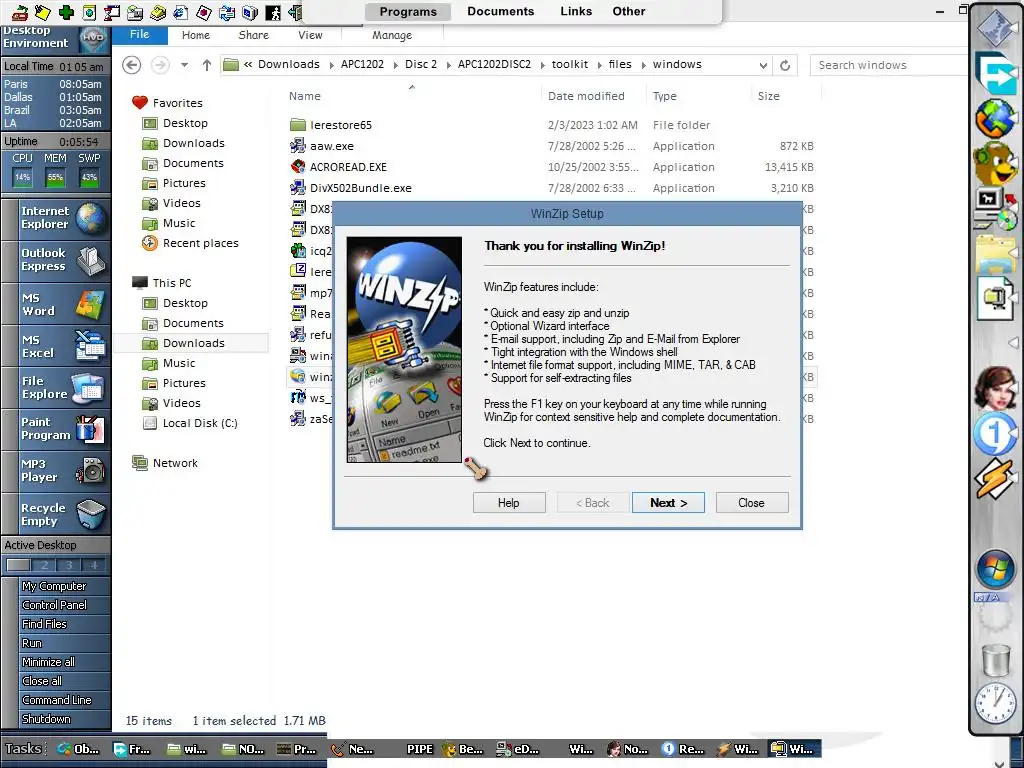Sort files by the Date modified column
The height and width of the screenshot is (768, 1024).
[586, 96]
